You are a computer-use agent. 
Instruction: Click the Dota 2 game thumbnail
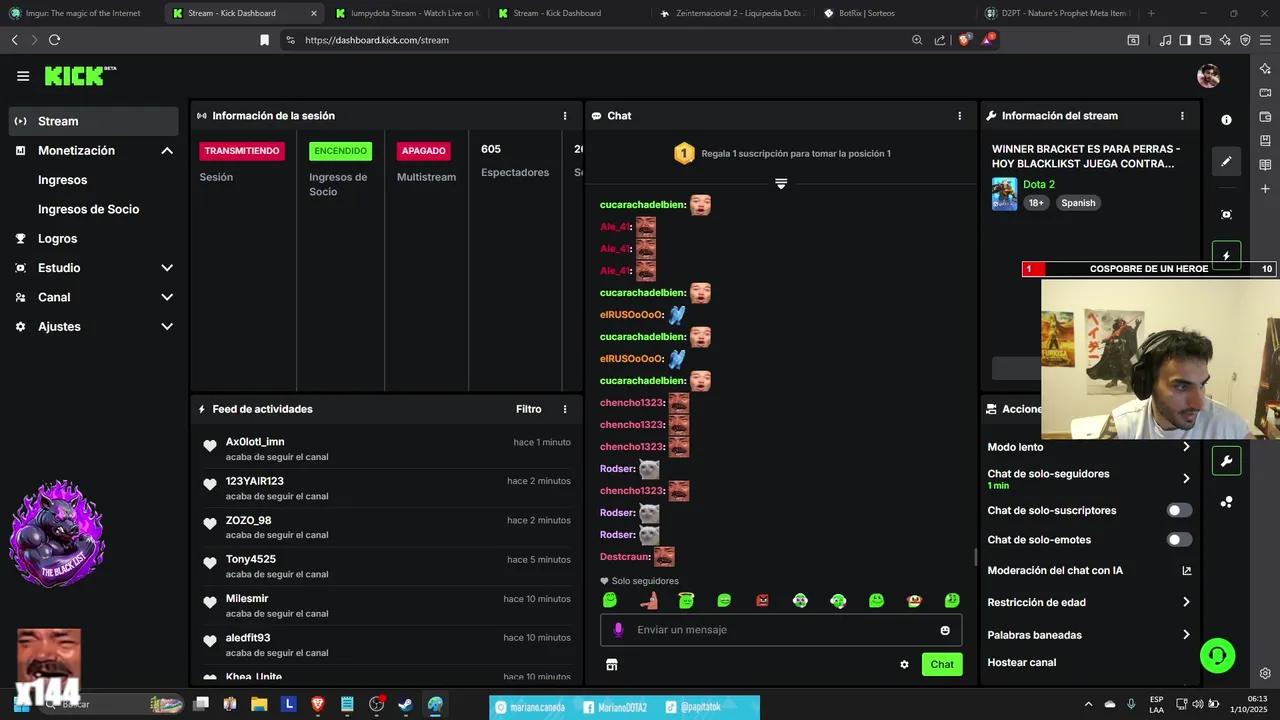pyautogui.click(x=1004, y=194)
